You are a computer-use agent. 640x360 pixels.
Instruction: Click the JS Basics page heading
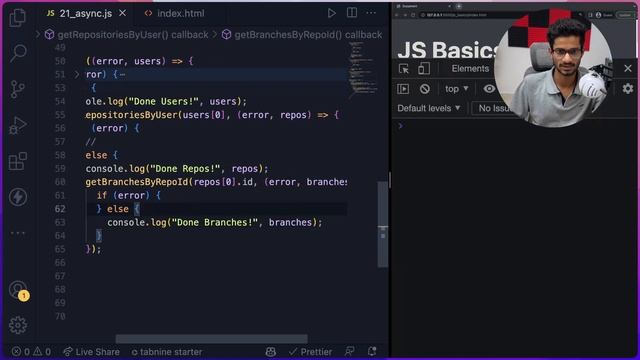(448, 50)
